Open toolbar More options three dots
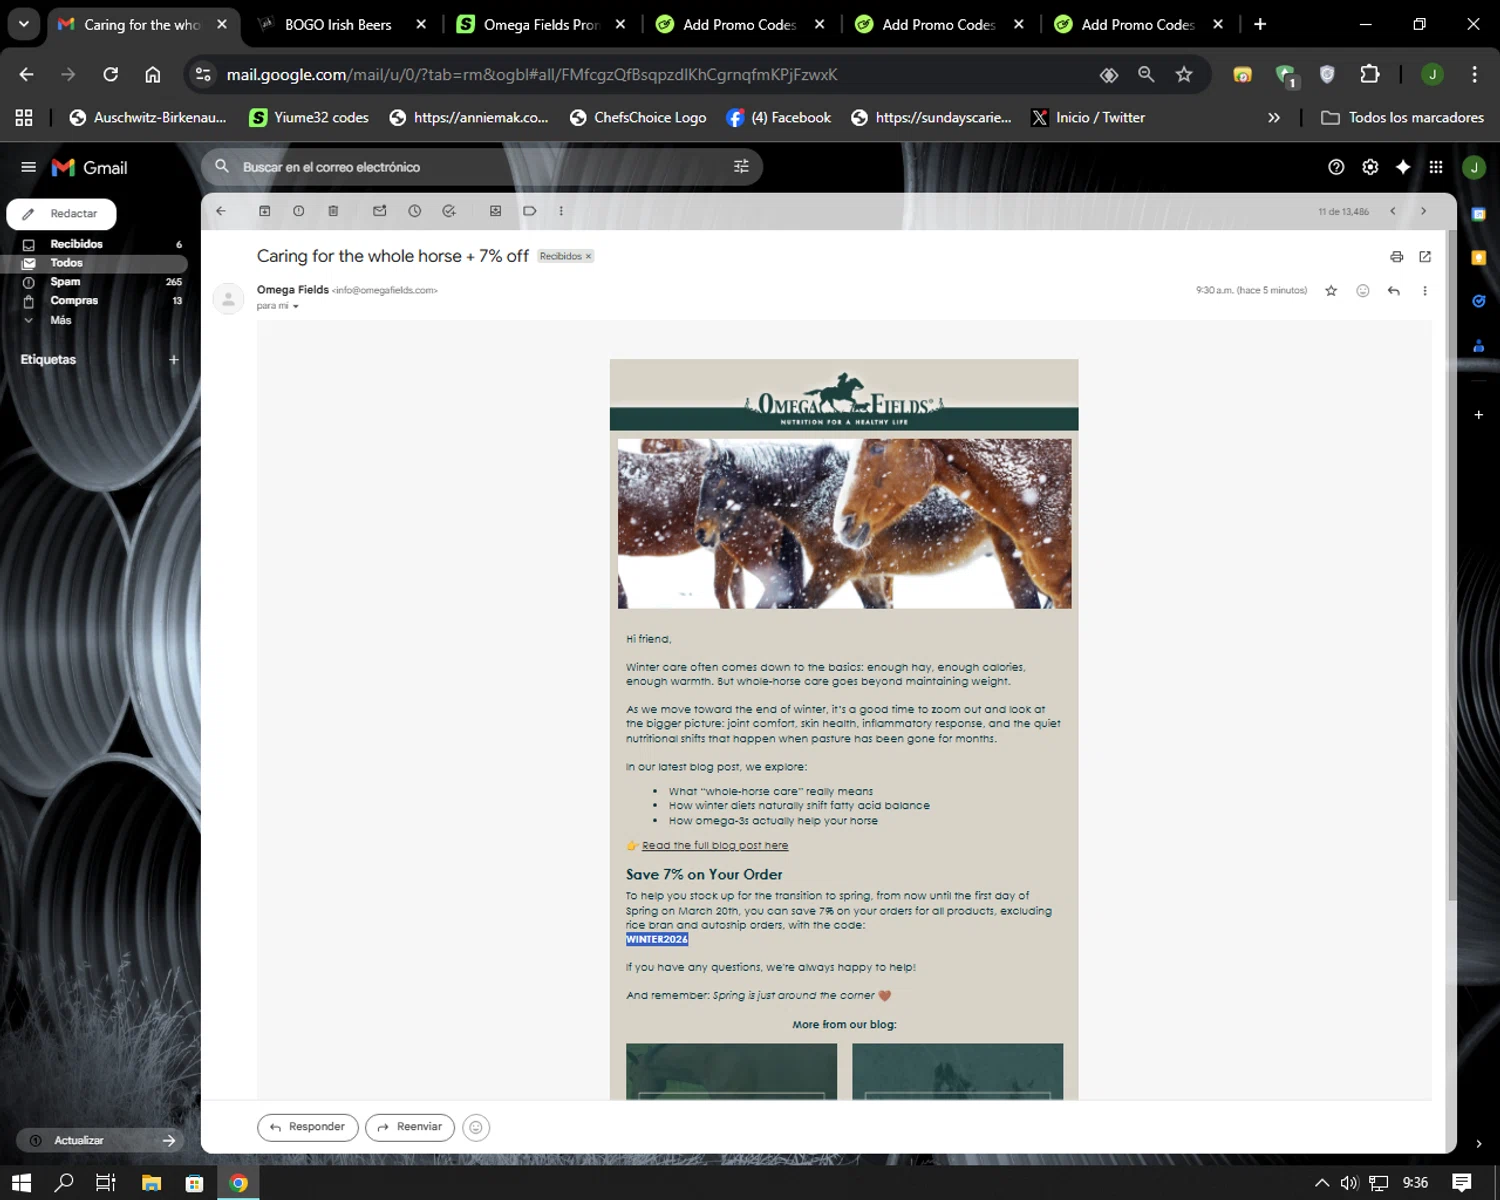Viewport: 1500px width, 1200px height. (561, 211)
